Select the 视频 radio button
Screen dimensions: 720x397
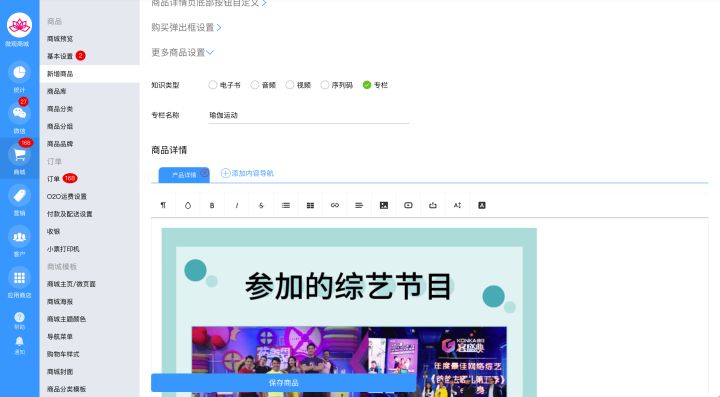click(x=290, y=85)
